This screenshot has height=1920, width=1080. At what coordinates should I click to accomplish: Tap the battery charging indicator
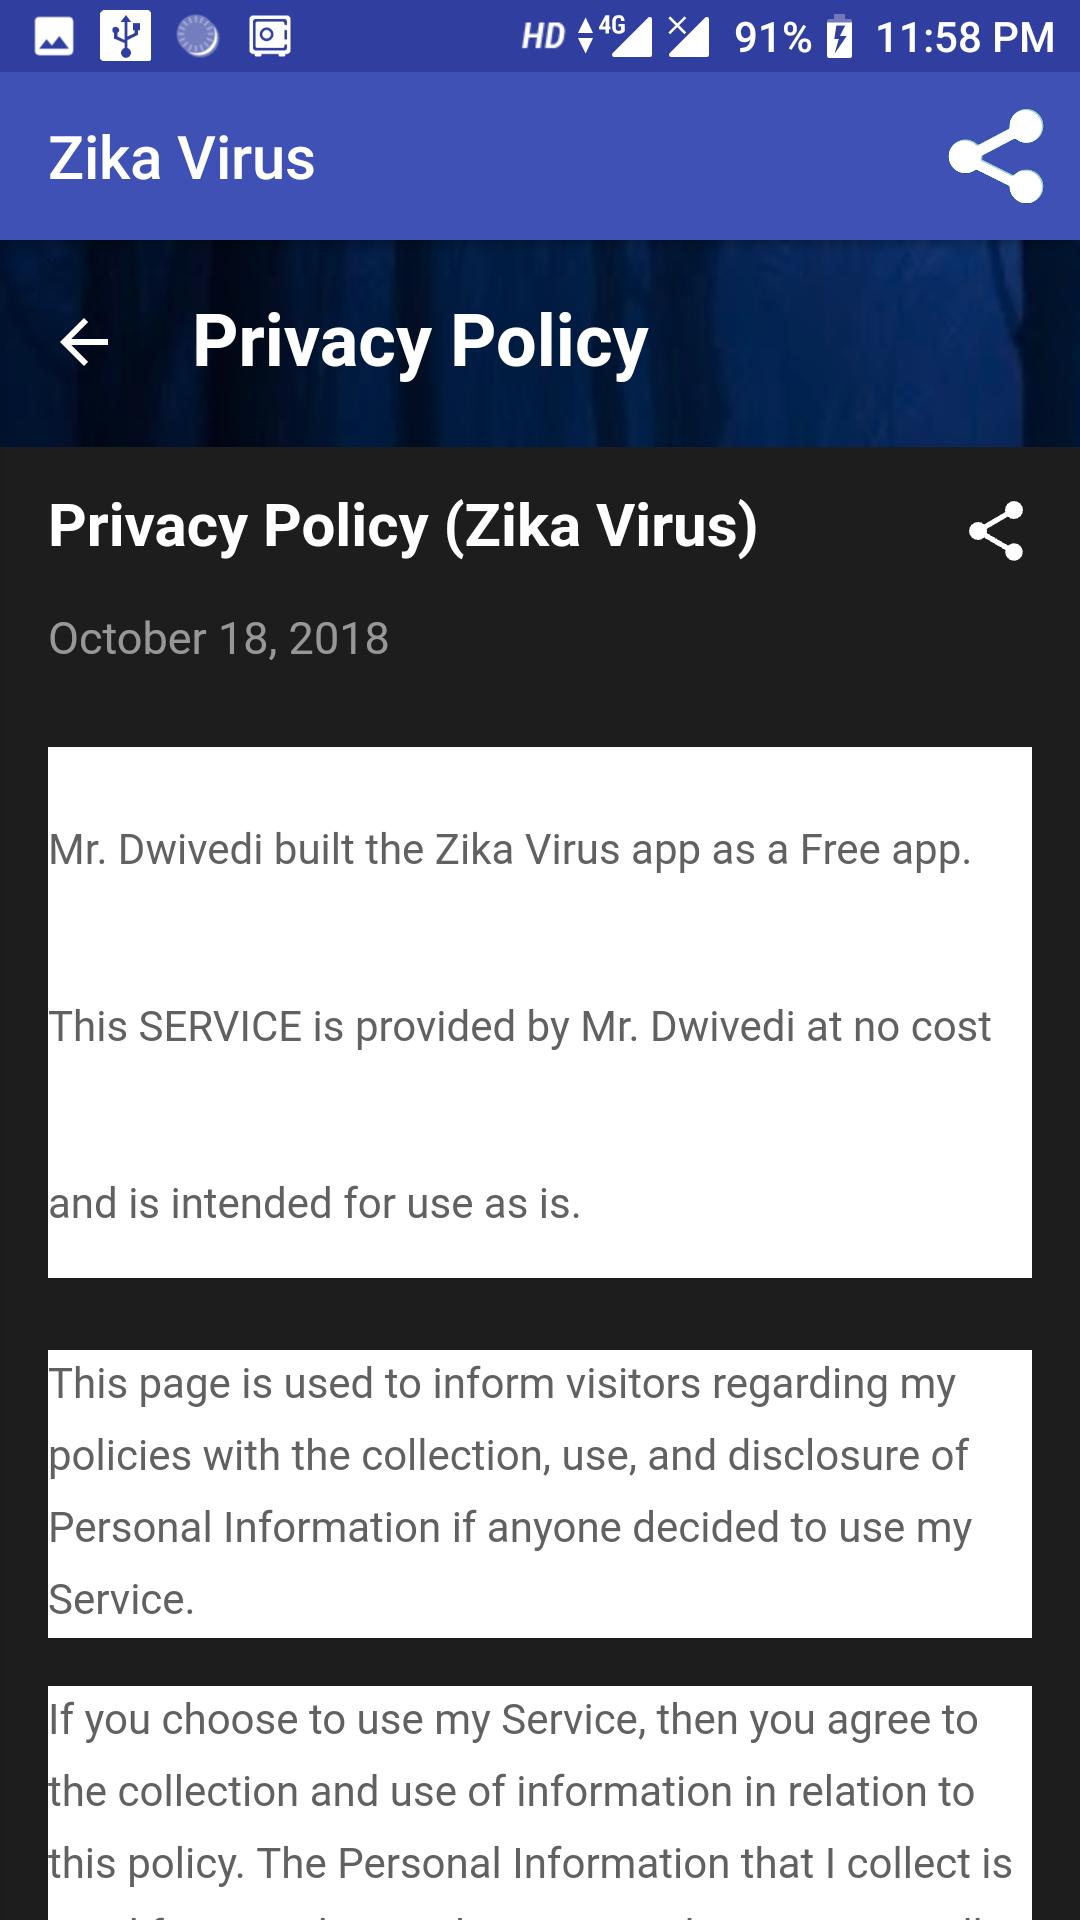click(839, 37)
